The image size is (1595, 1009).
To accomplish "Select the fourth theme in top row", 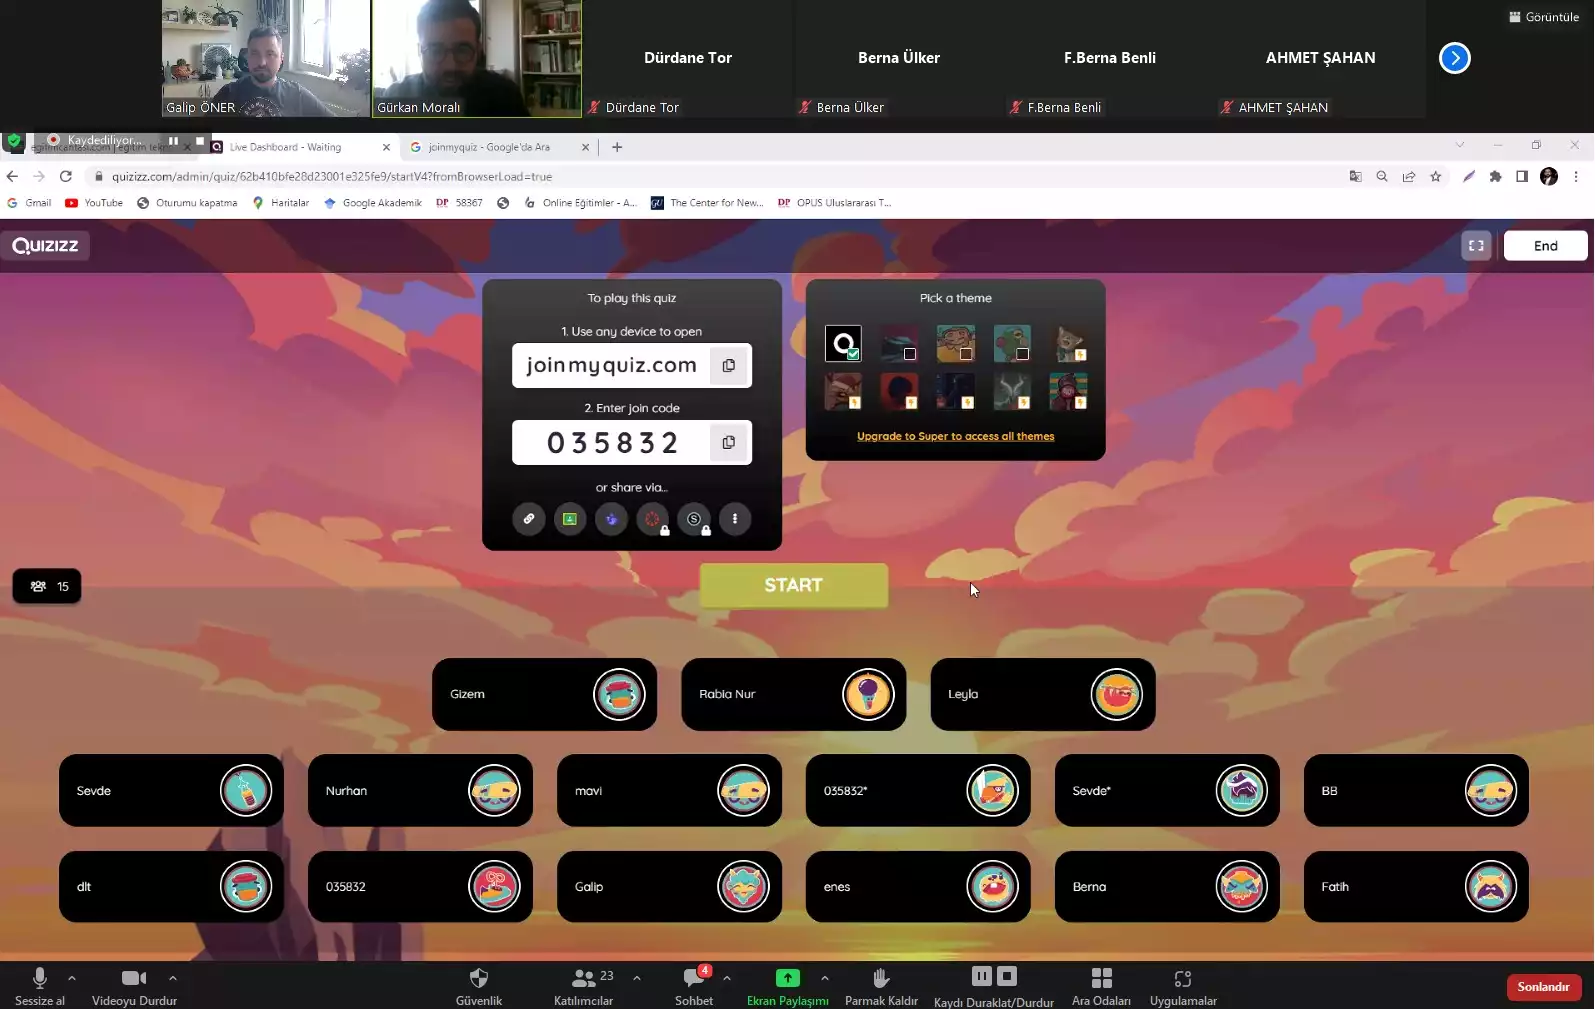I will point(1012,344).
